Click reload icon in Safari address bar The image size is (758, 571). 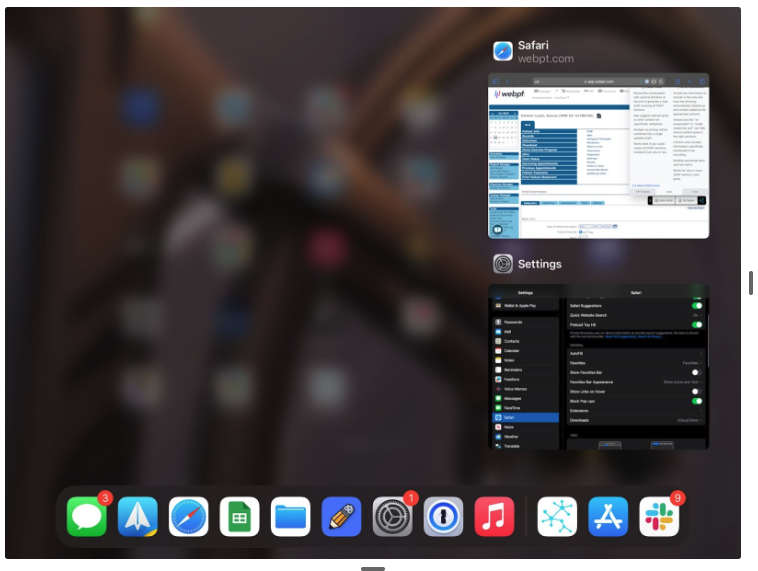pos(661,81)
